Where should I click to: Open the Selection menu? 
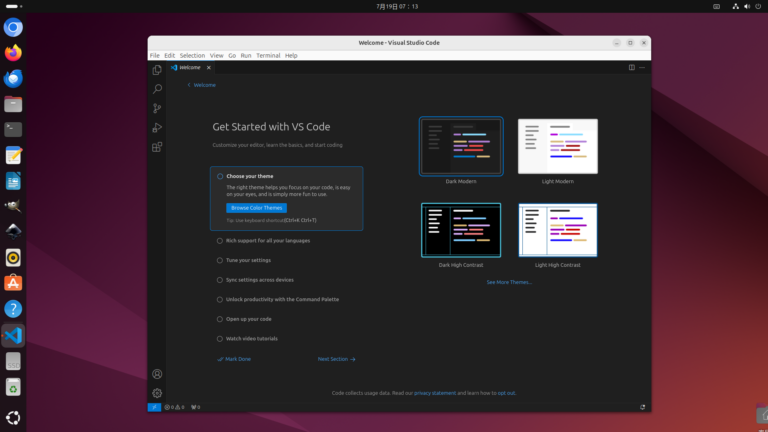coord(192,56)
